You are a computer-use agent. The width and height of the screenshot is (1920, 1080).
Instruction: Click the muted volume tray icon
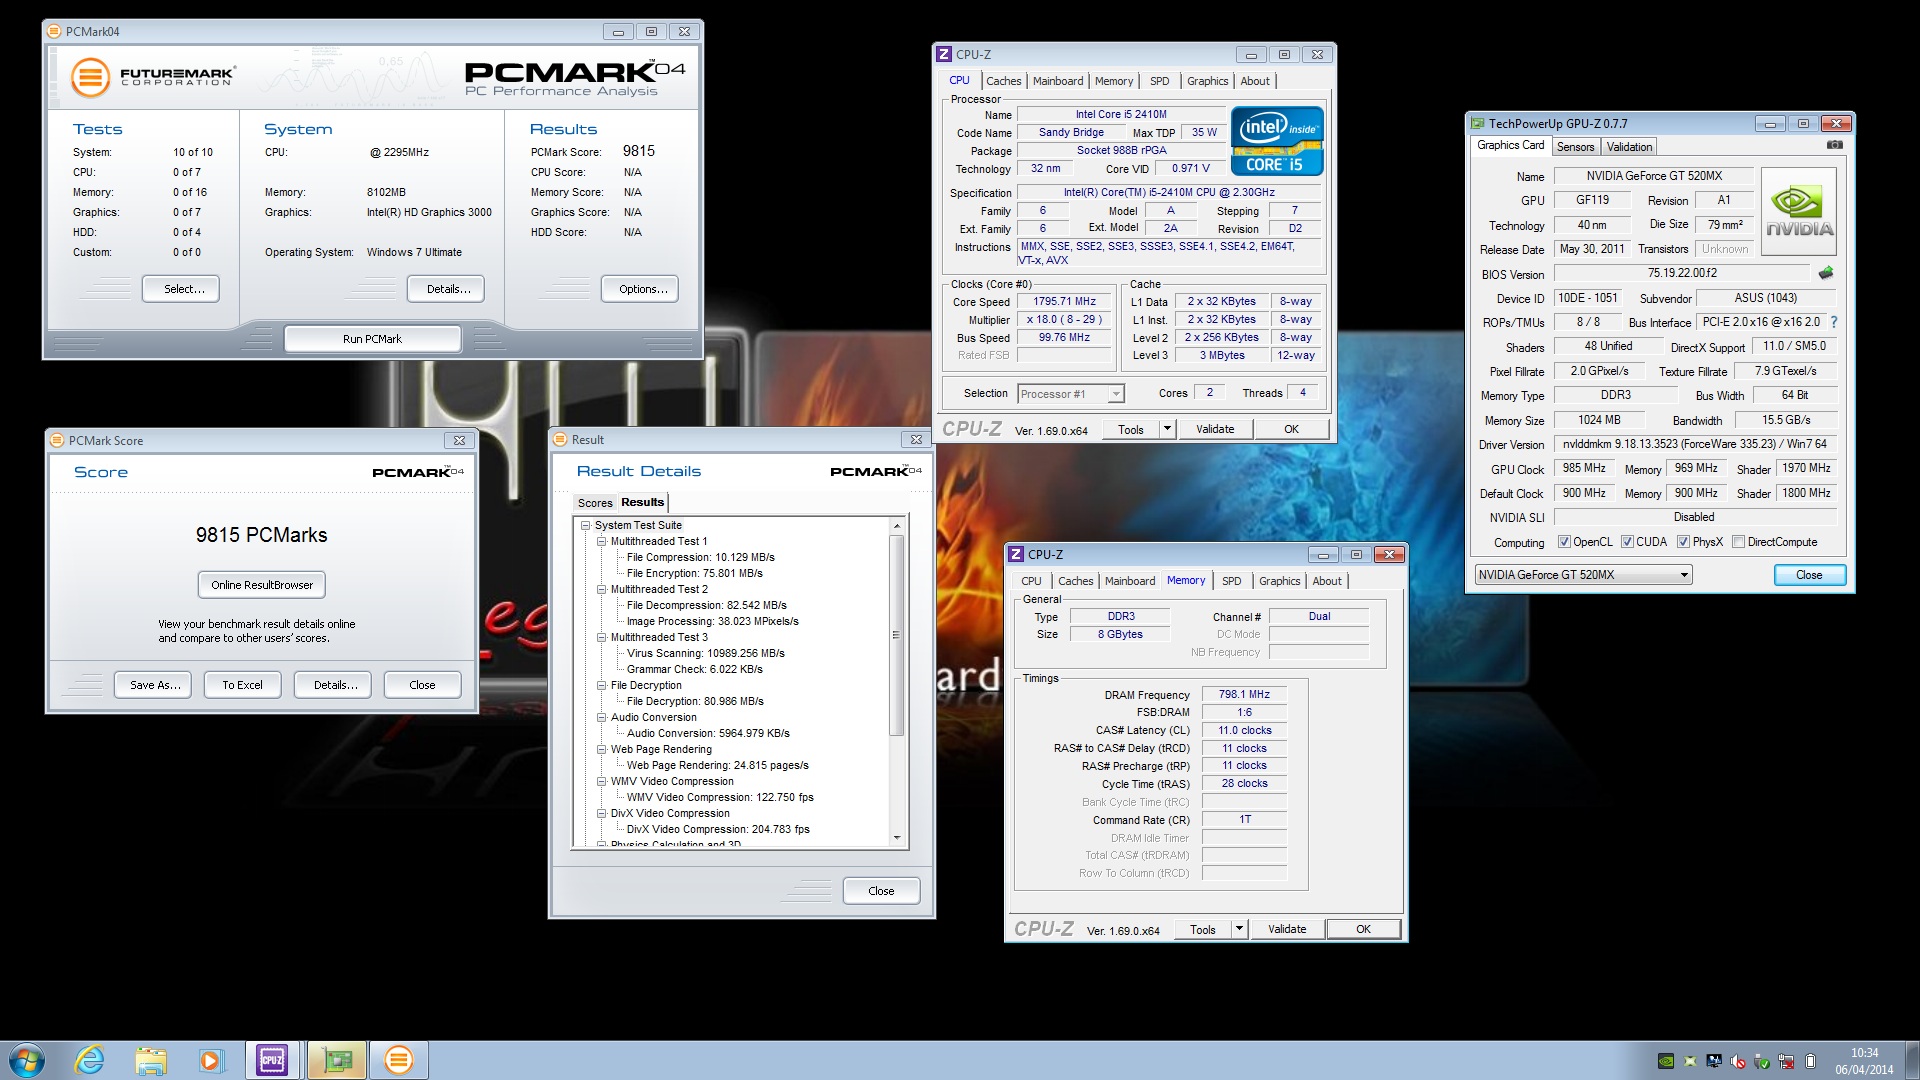tap(1738, 1061)
